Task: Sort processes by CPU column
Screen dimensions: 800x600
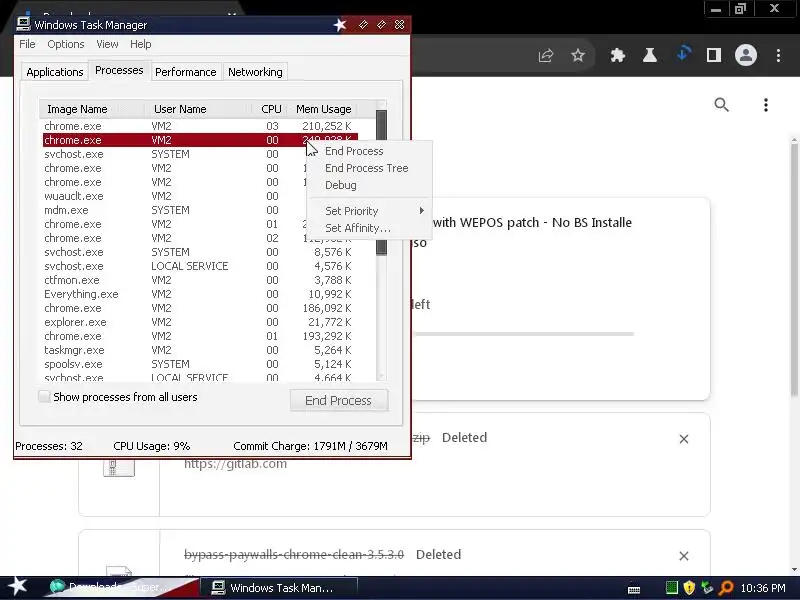Action: click(268, 109)
